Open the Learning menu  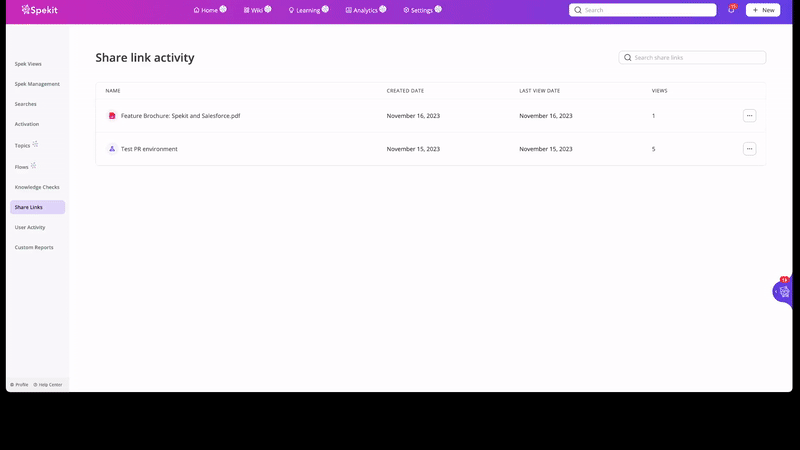(x=304, y=10)
